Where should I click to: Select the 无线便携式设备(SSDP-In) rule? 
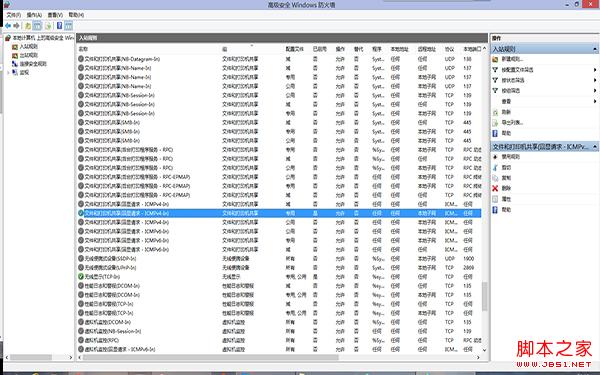point(279,258)
